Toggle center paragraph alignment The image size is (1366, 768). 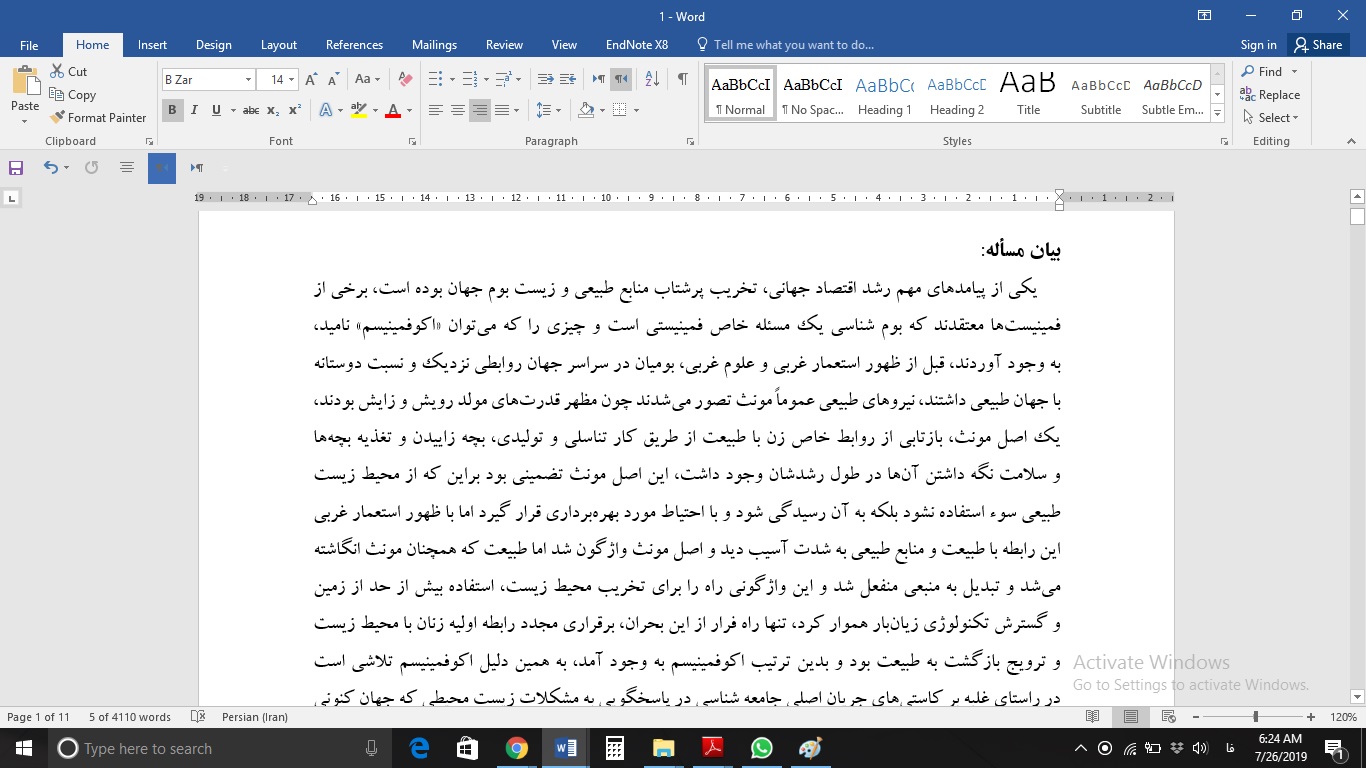[x=458, y=110]
